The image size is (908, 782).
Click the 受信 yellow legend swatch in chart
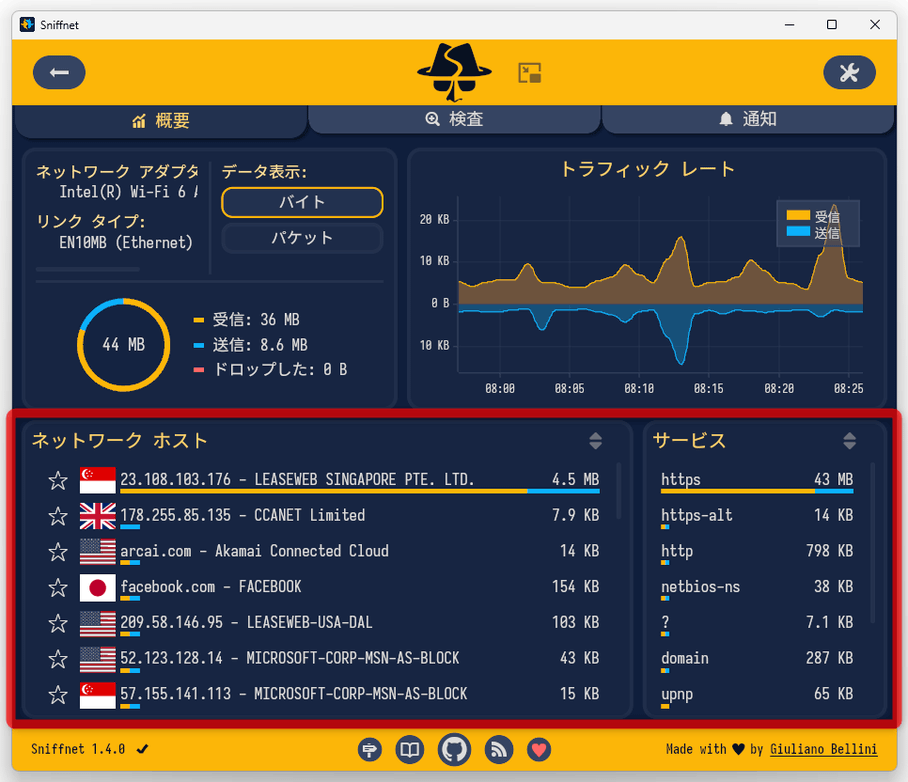pyautogui.click(x=798, y=215)
